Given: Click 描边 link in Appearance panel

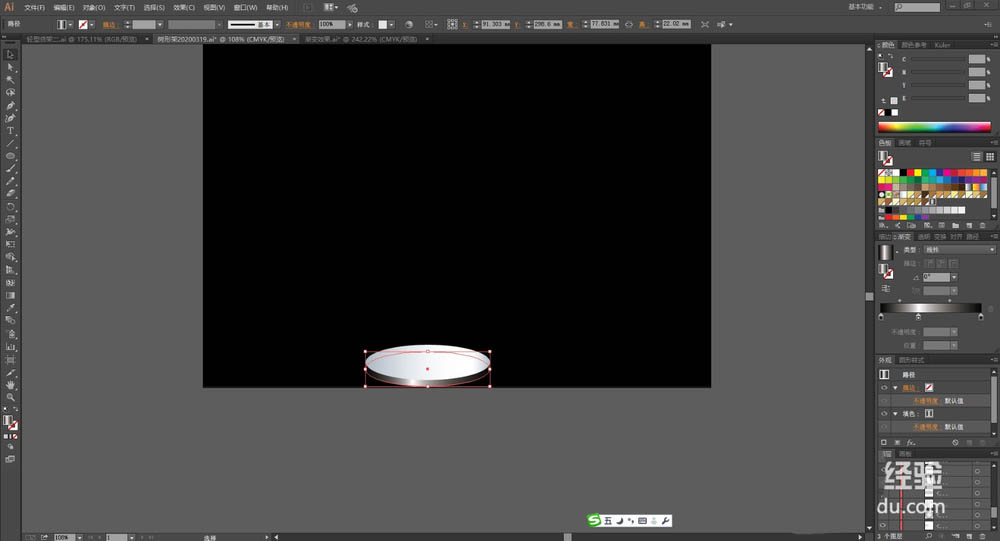Looking at the screenshot, I should point(909,388).
